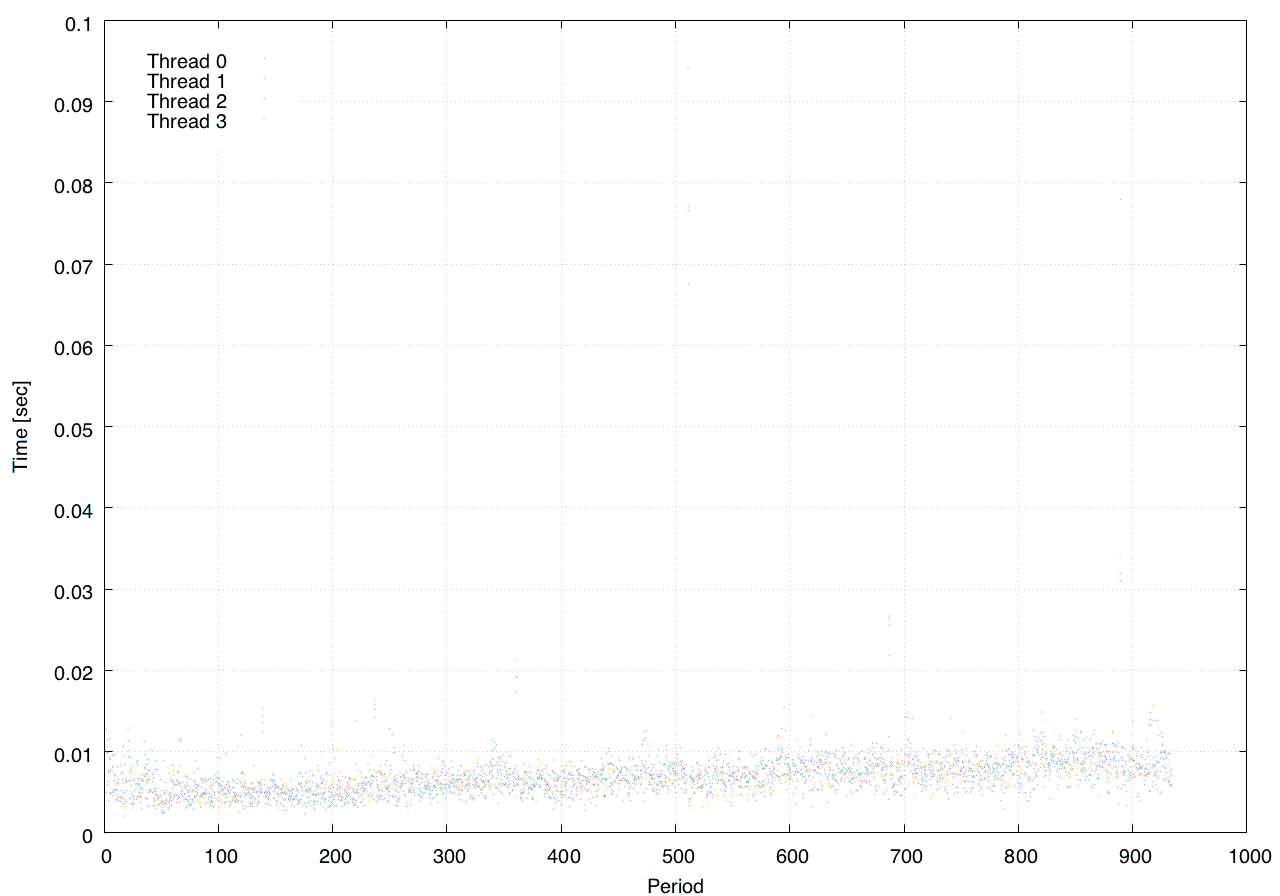The image size is (1280, 896).
Task: Click the 700 x-axis tick label
Action: [x=904, y=857]
